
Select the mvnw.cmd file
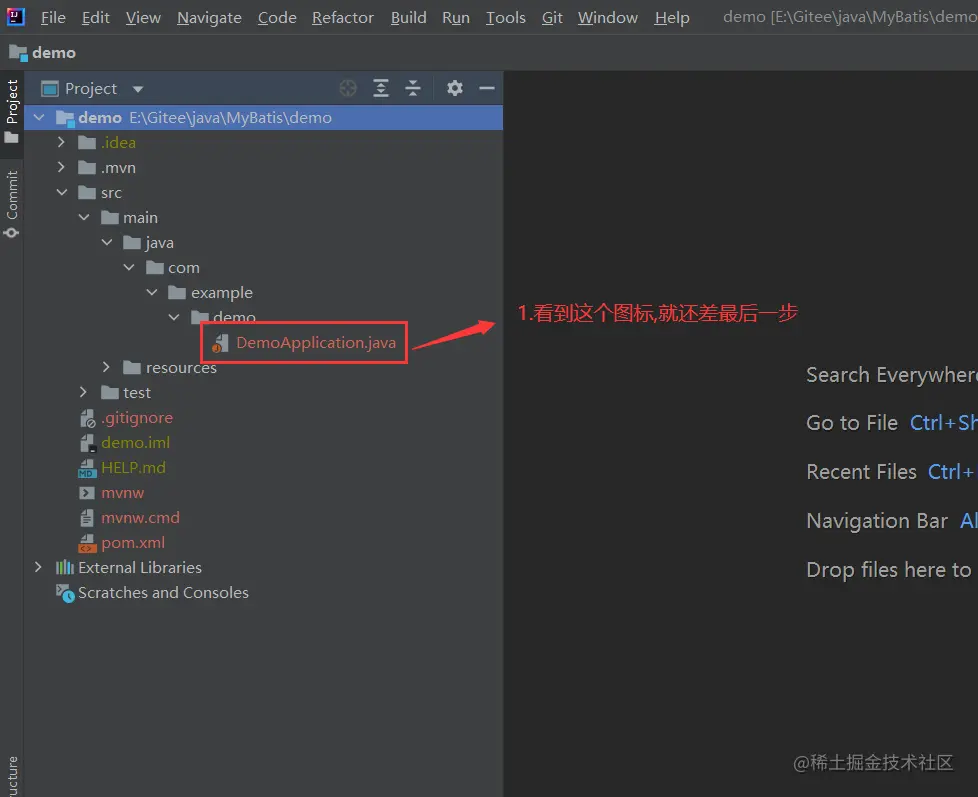coord(140,517)
